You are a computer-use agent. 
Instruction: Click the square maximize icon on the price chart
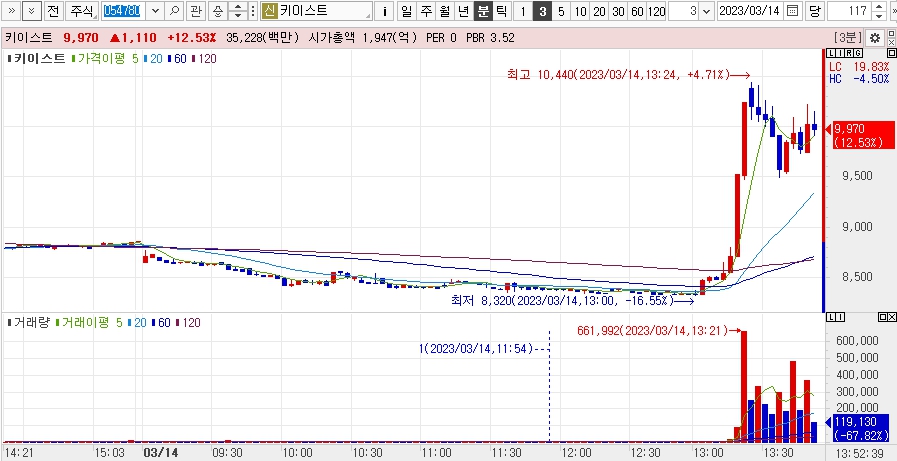tap(891, 53)
